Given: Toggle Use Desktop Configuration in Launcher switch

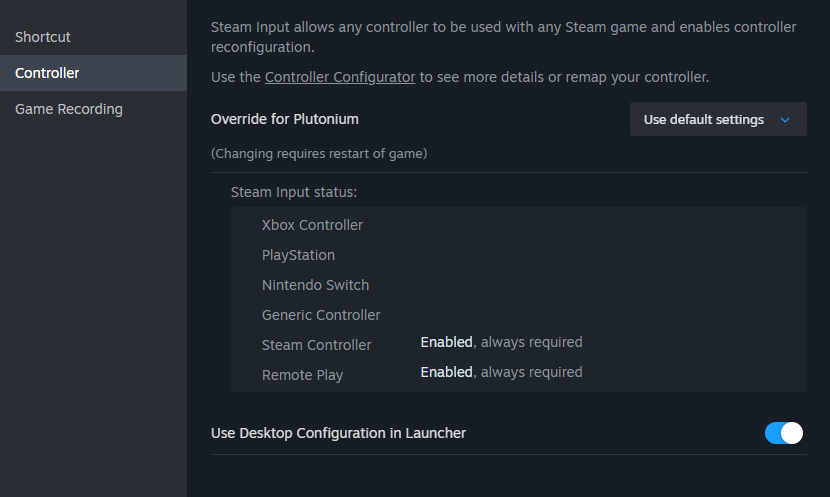Looking at the screenshot, I should 783,433.
